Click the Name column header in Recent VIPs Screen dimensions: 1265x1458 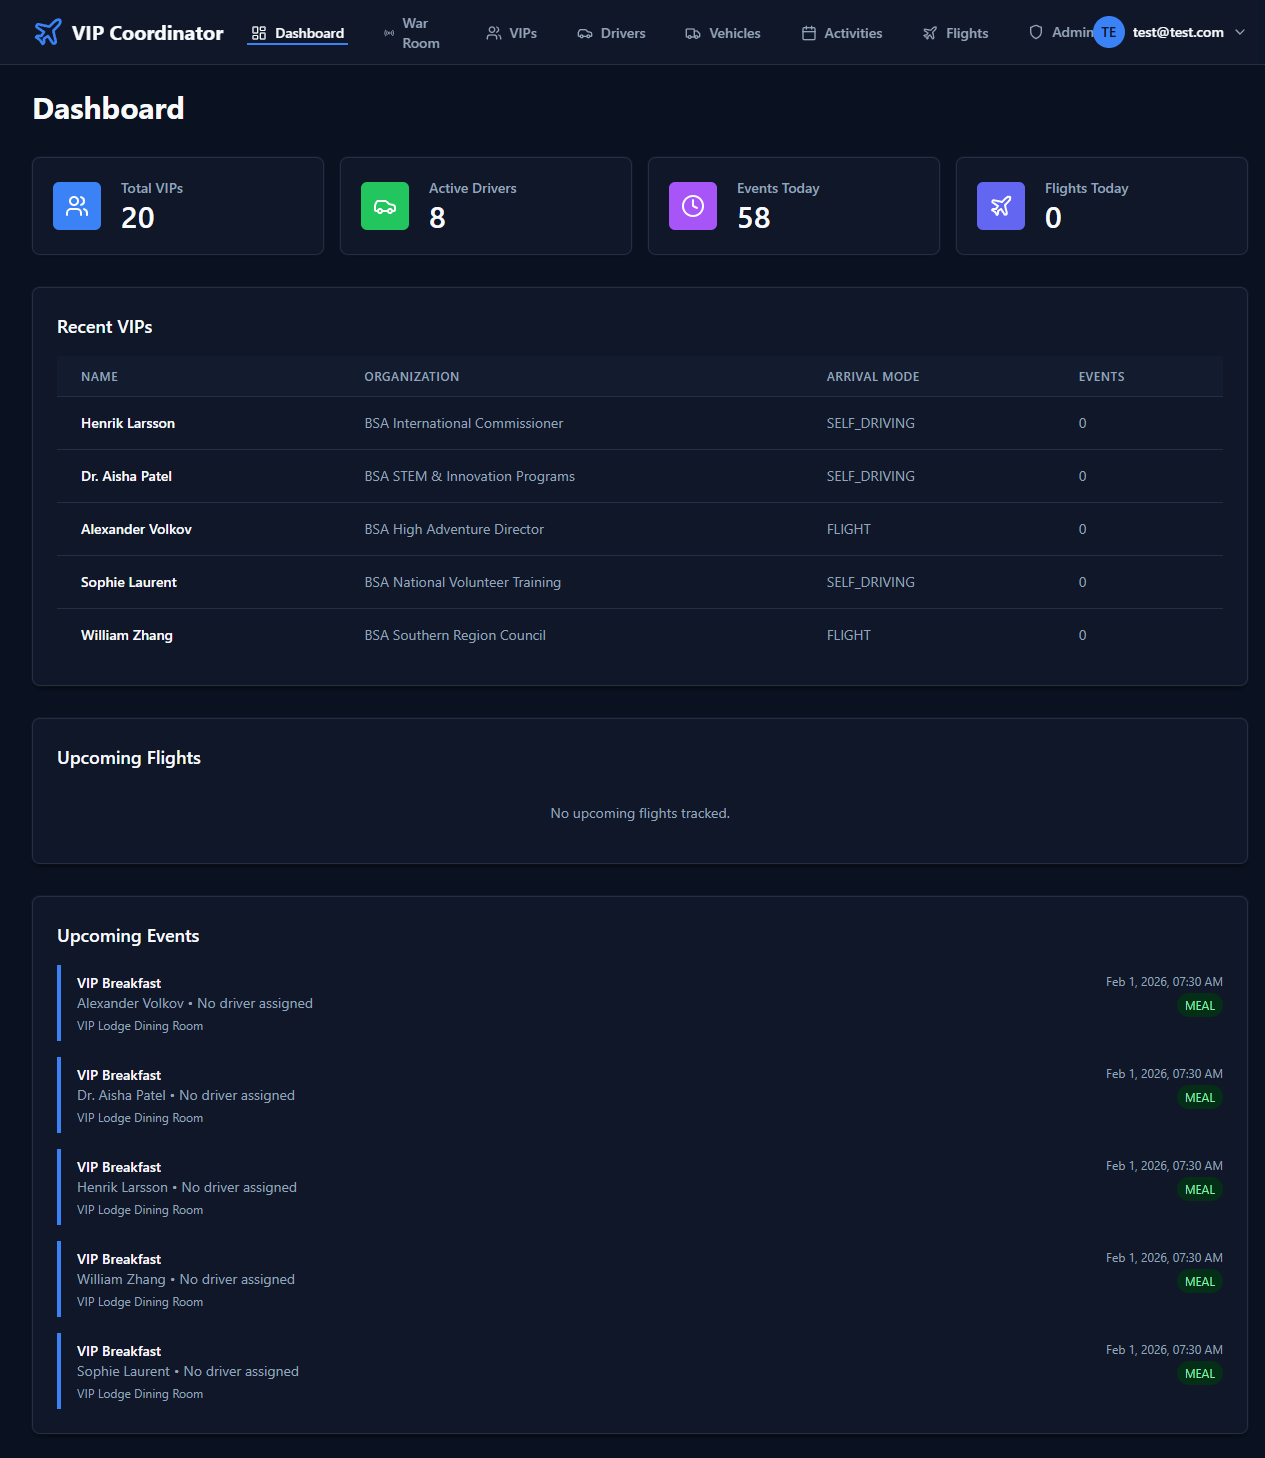tap(100, 377)
